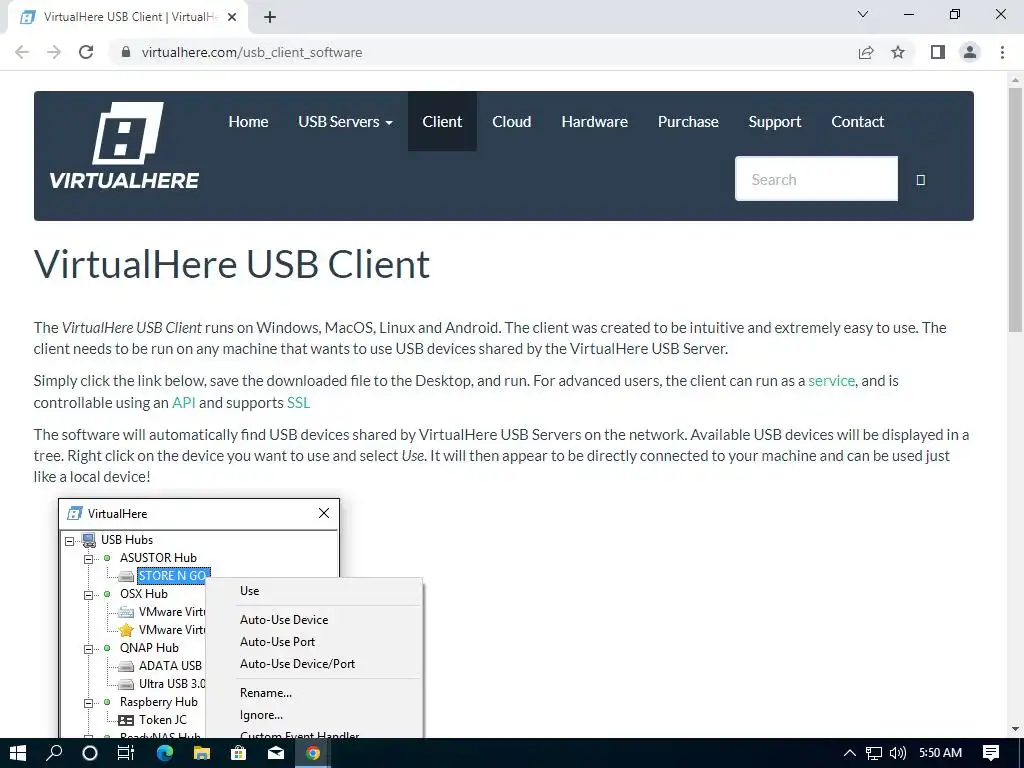Open Microsoft Store taskbar icon
The width and height of the screenshot is (1024, 768).
point(239,753)
